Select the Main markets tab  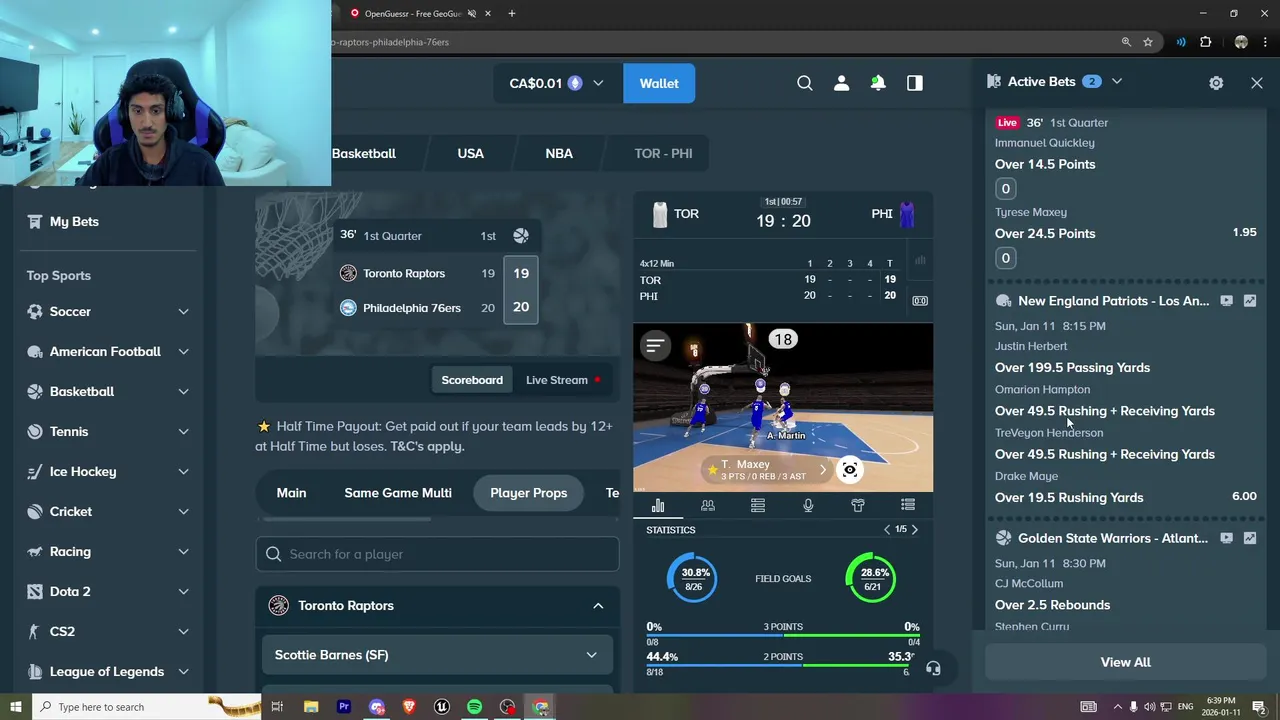point(291,493)
